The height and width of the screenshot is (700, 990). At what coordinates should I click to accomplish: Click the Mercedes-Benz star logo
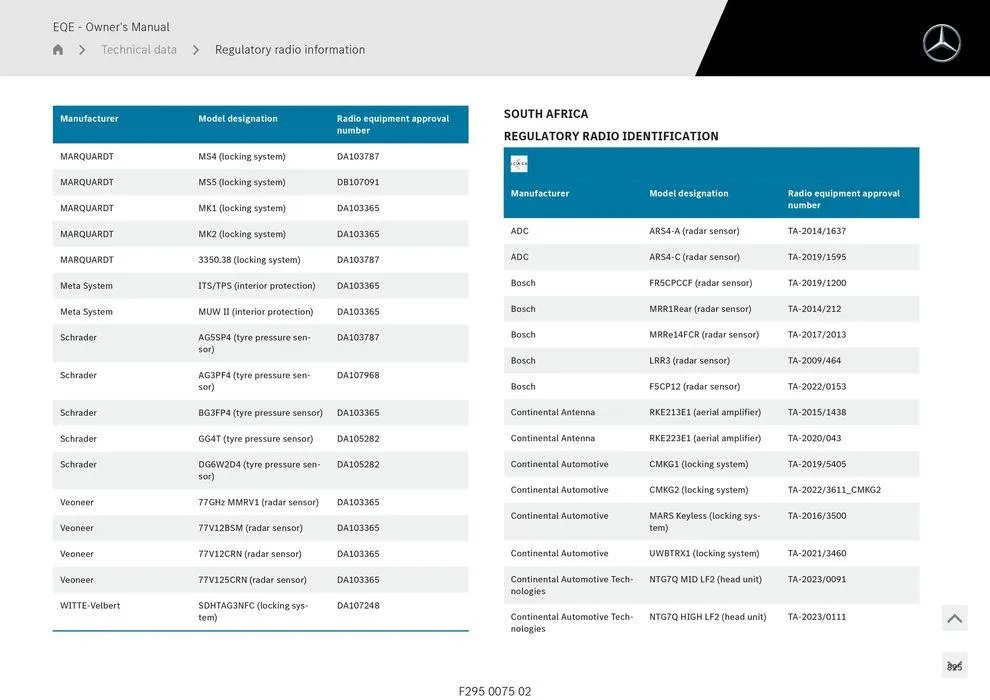click(941, 43)
